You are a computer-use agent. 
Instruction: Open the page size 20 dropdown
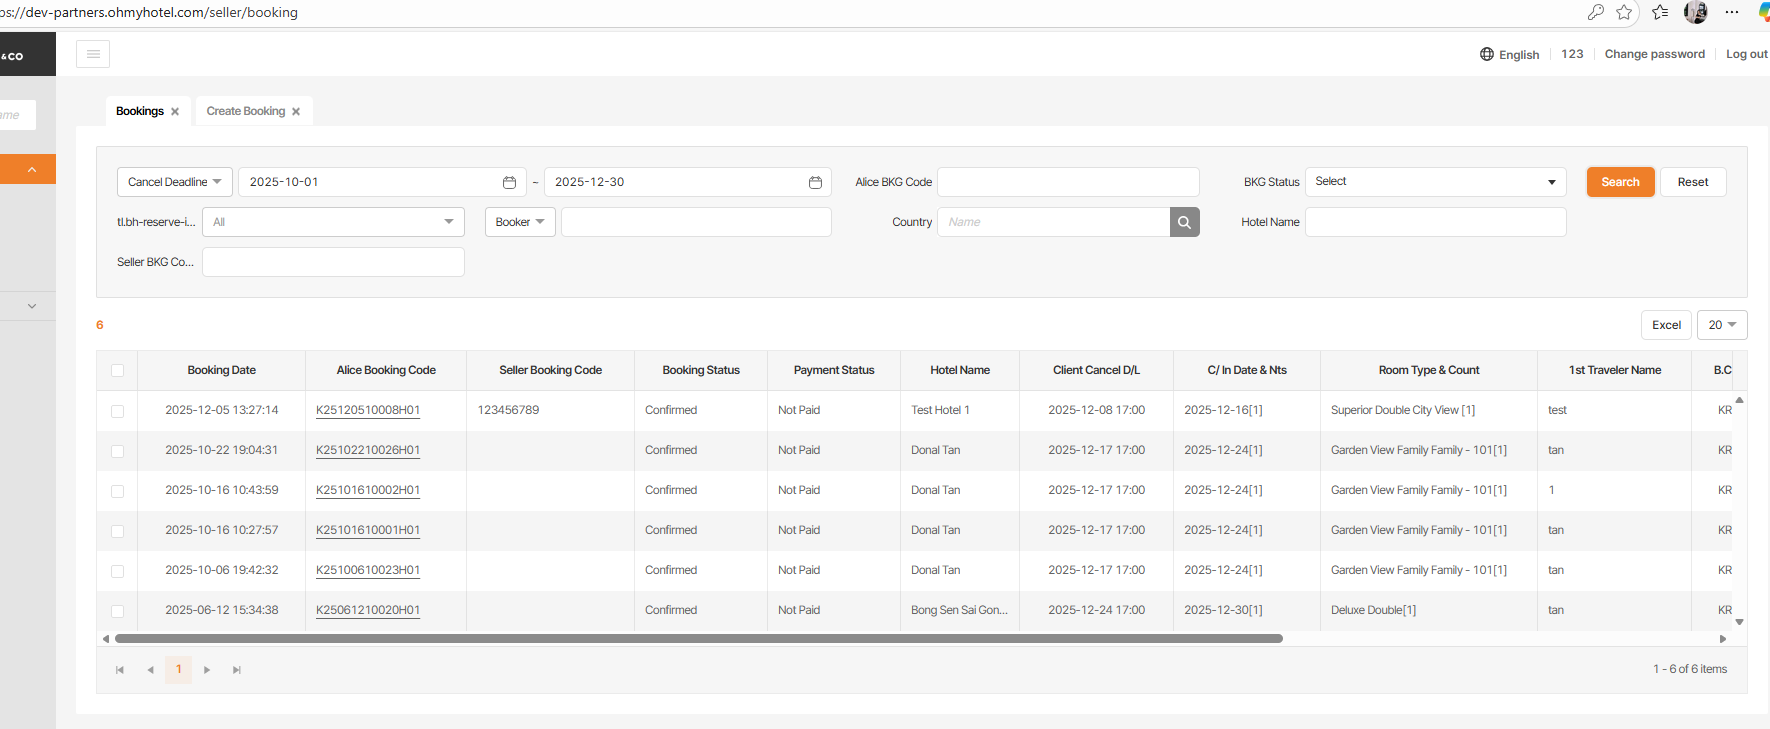1721,325
